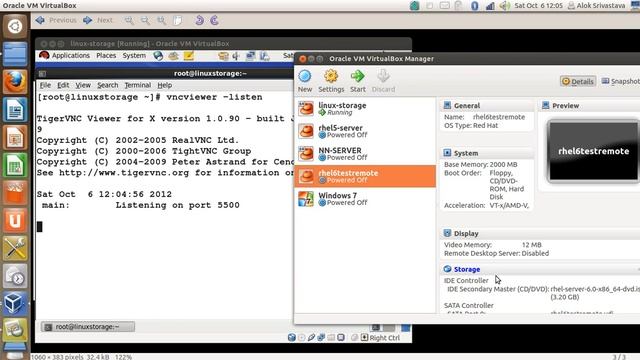This screenshot has height=360, width=640.
Task: Open the terminal Search menu
Action: pos(107,85)
